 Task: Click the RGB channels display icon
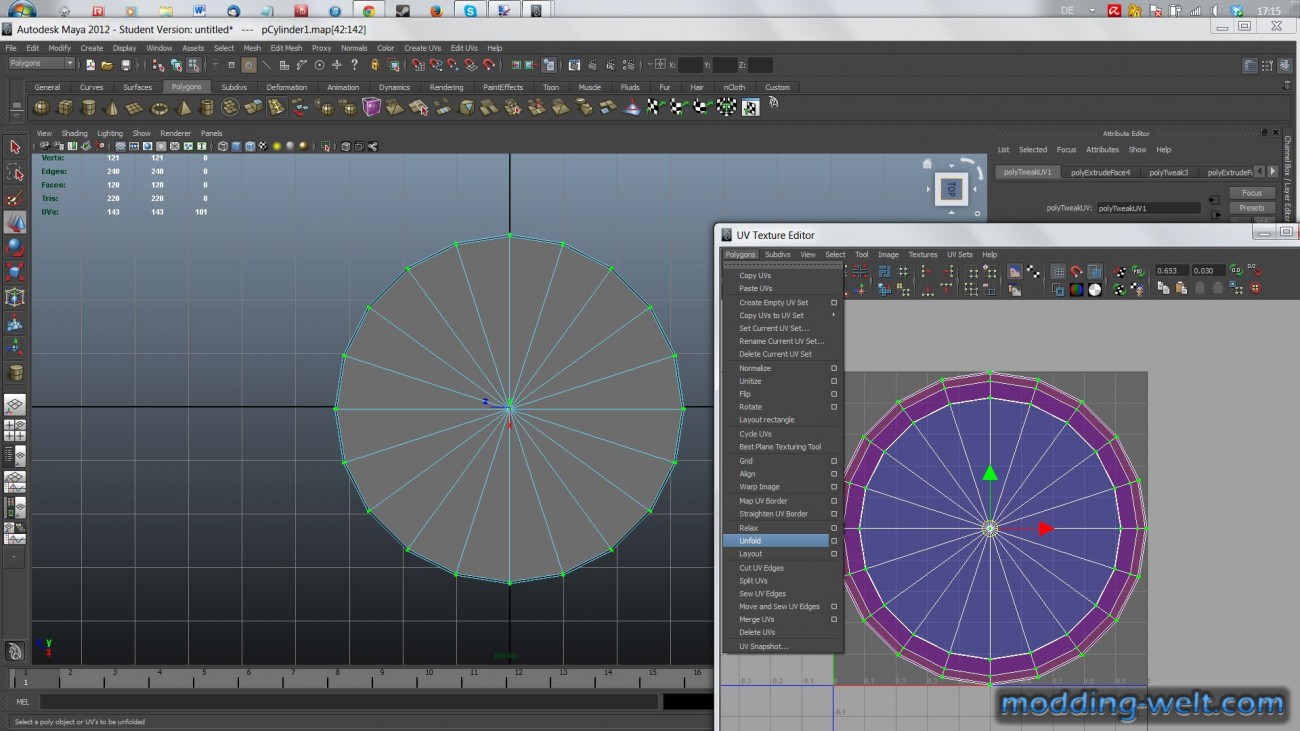pyautogui.click(x=1076, y=289)
